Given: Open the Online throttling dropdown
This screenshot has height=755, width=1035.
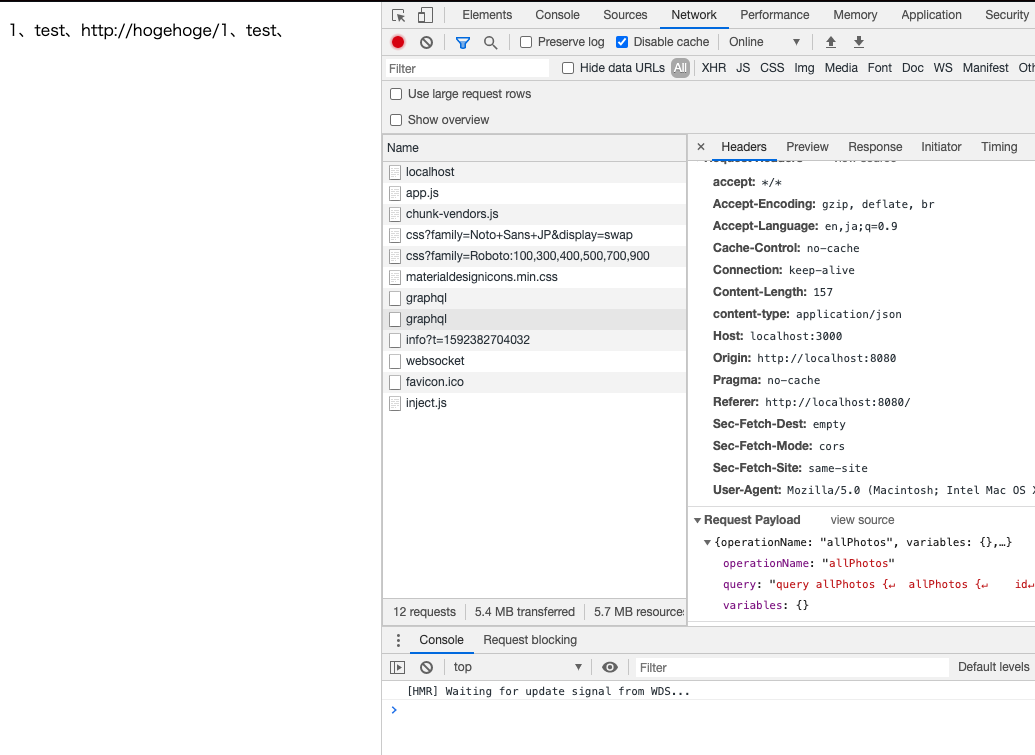Looking at the screenshot, I should pos(764,42).
